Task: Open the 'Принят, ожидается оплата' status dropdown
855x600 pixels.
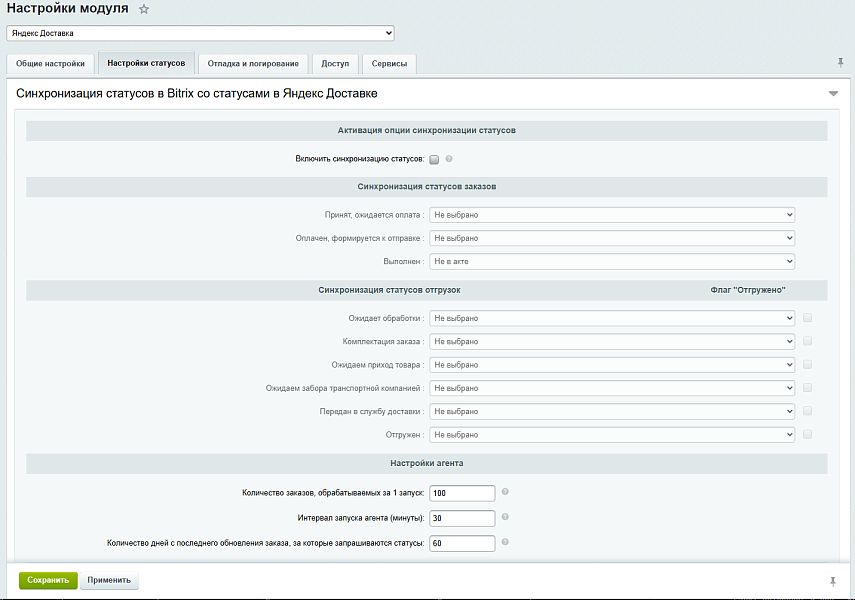Action: coord(612,214)
